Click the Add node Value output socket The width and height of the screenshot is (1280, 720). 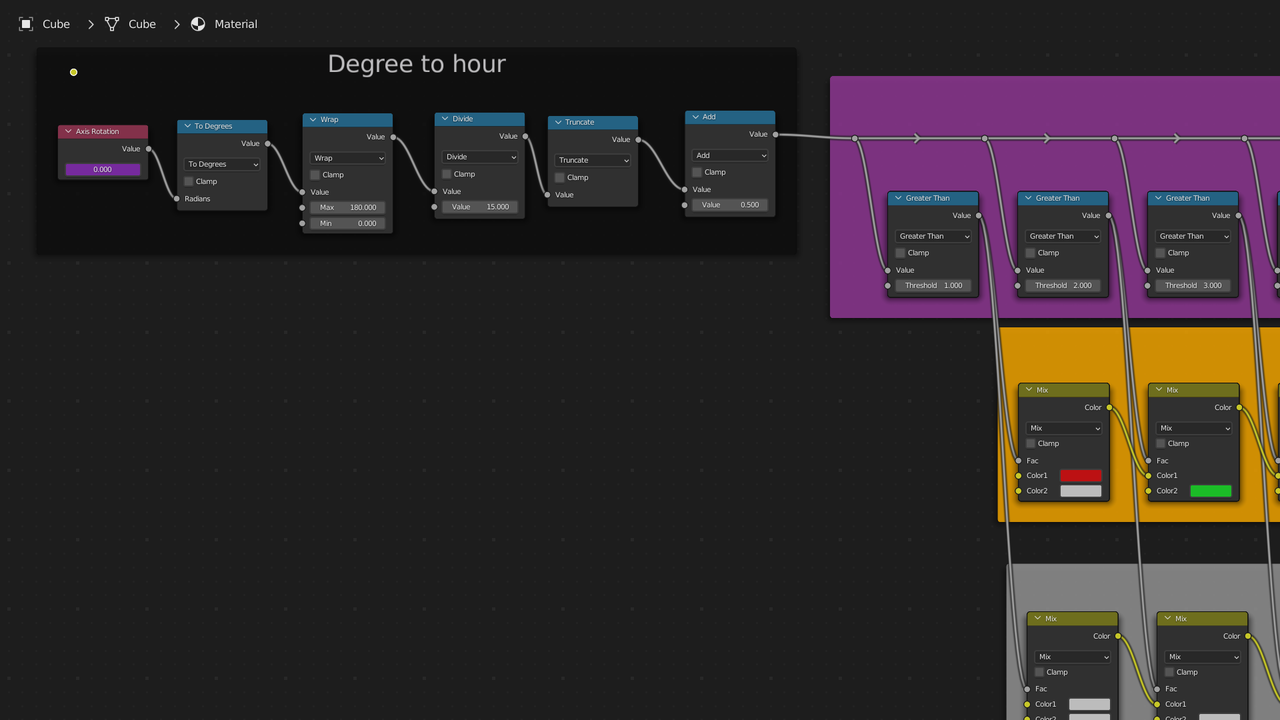click(x=775, y=134)
